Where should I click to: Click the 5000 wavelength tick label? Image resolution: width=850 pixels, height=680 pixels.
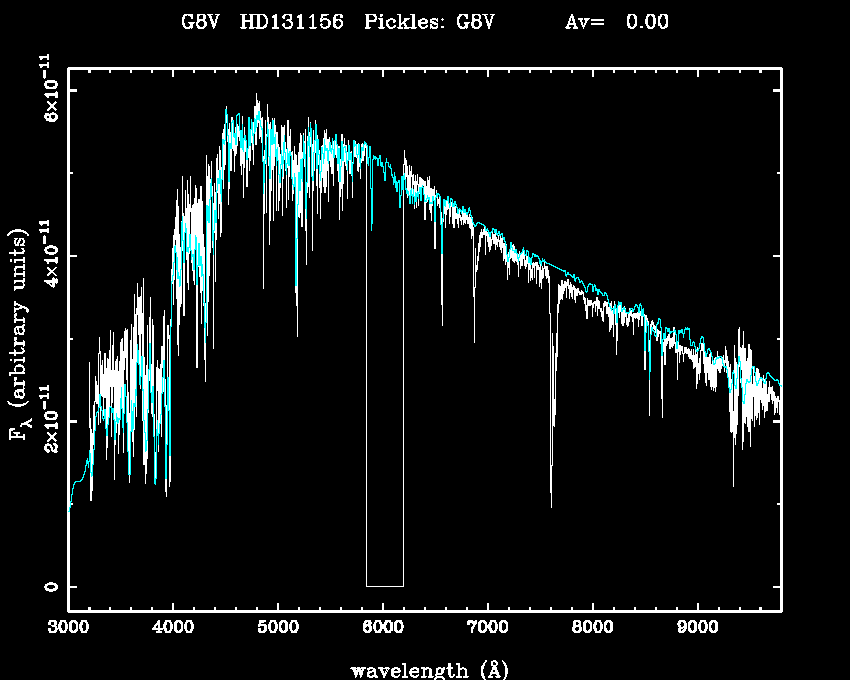click(x=278, y=628)
